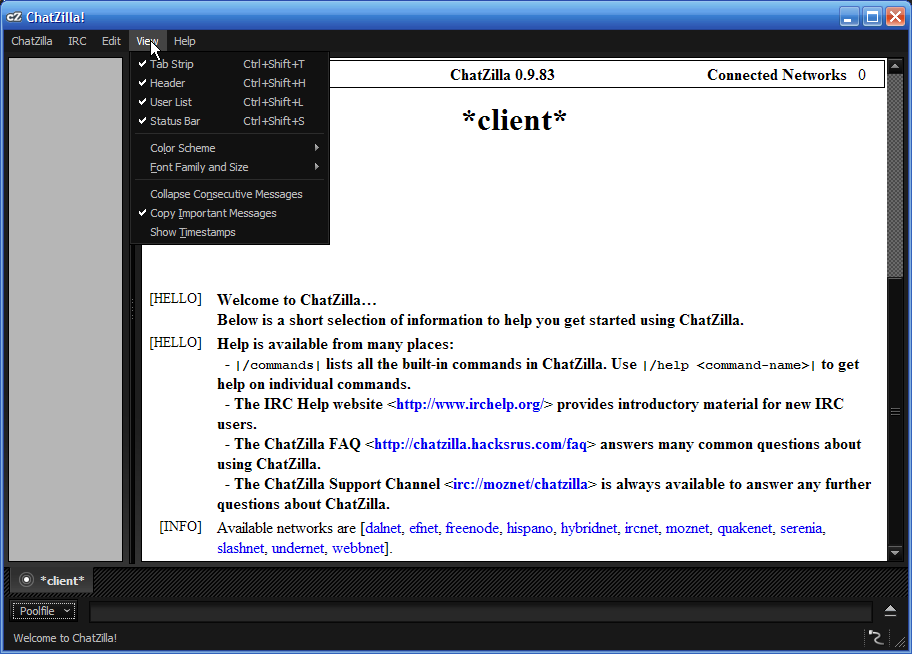The image size is (912, 654).
Task: Open the ChatZilla FAQ link
Action: (x=480, y=445)
